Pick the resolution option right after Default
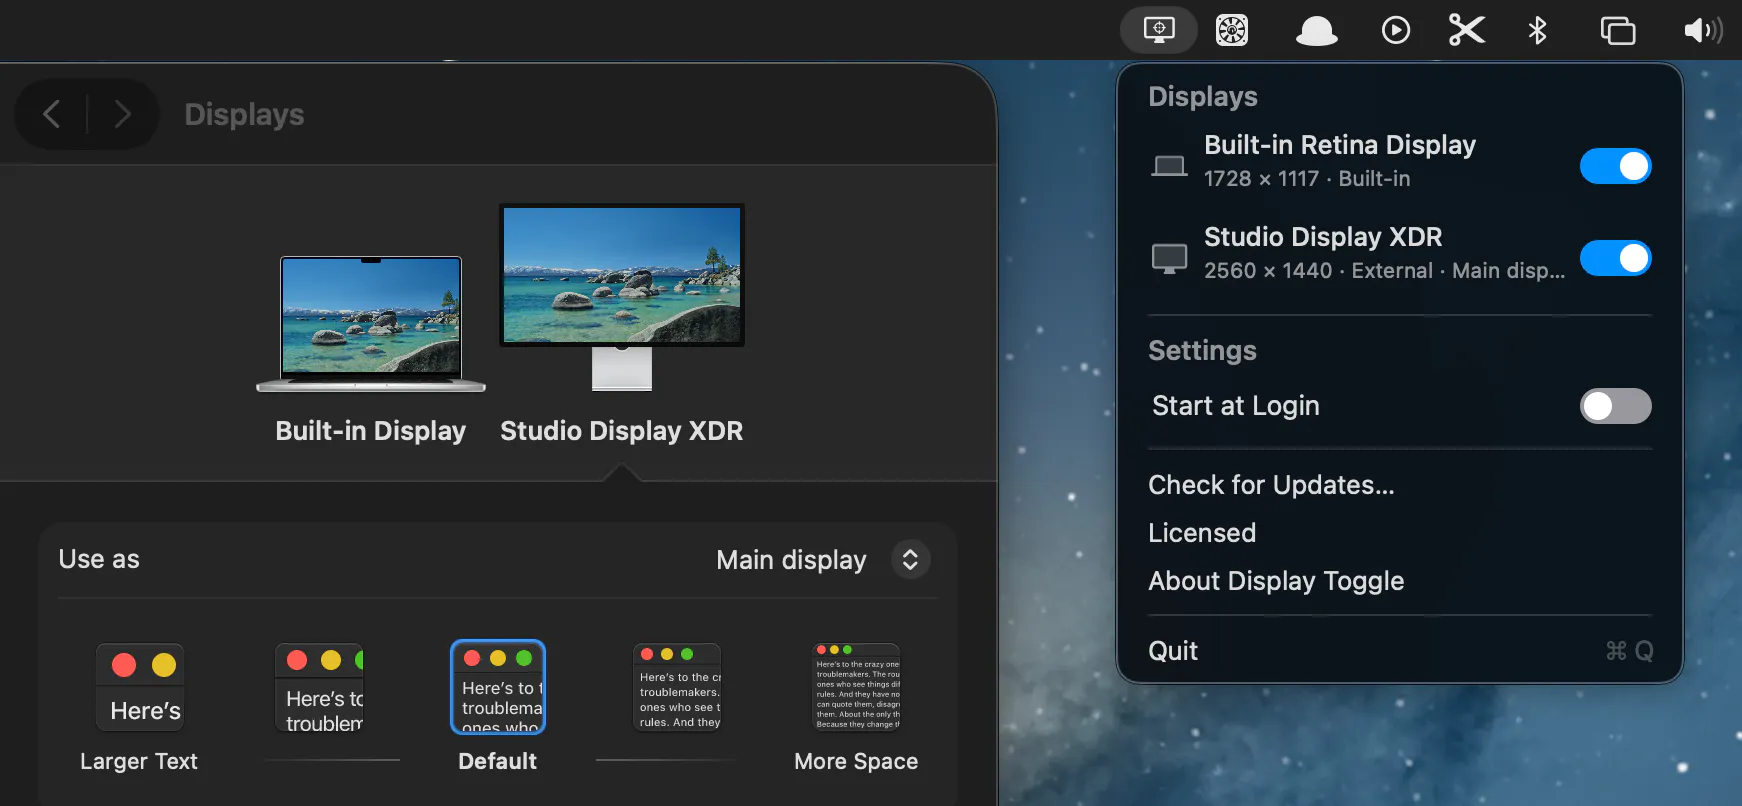The image size is (1742, 806). (677, 687)
